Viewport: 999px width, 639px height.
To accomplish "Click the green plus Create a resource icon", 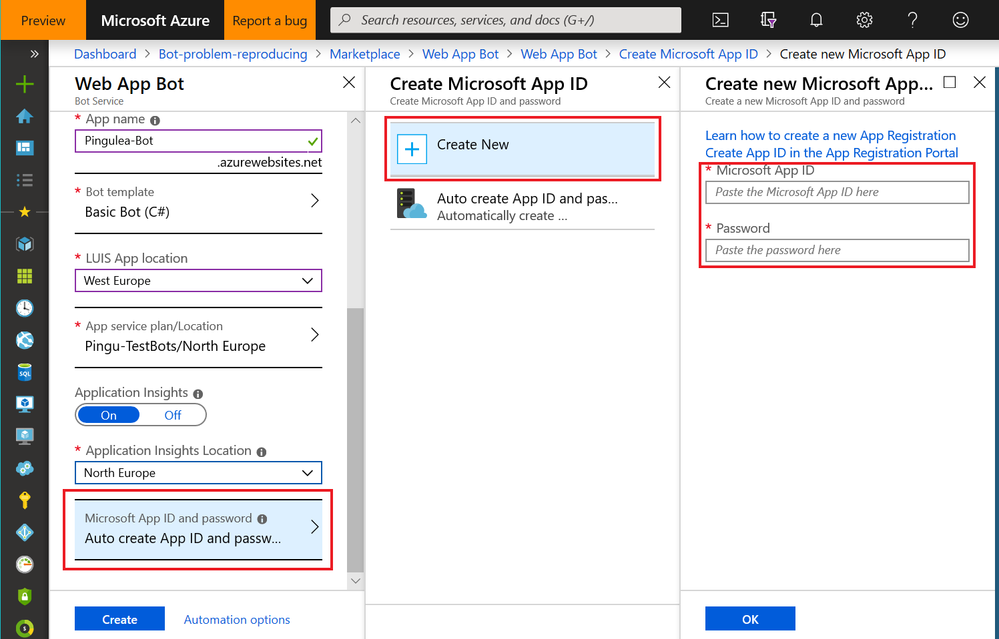I will point(24,84).
